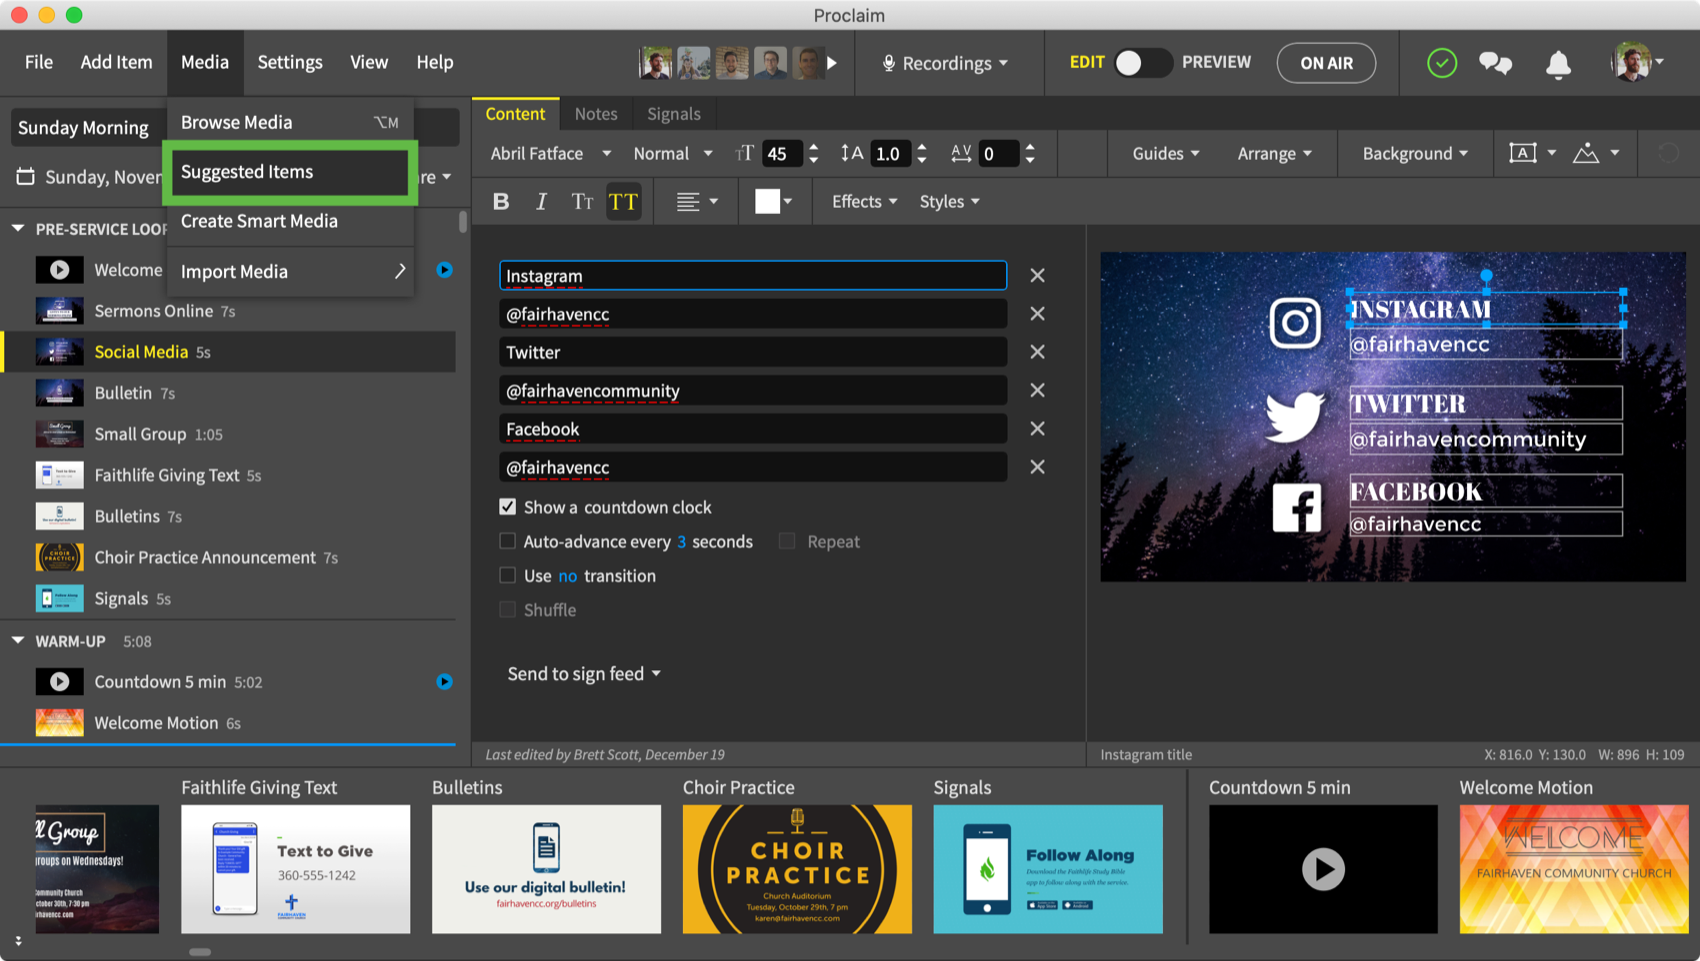The image size is (1700, 961).
Task: Click the blue play indicator on the Welcome row
Action: pos(444,270)
